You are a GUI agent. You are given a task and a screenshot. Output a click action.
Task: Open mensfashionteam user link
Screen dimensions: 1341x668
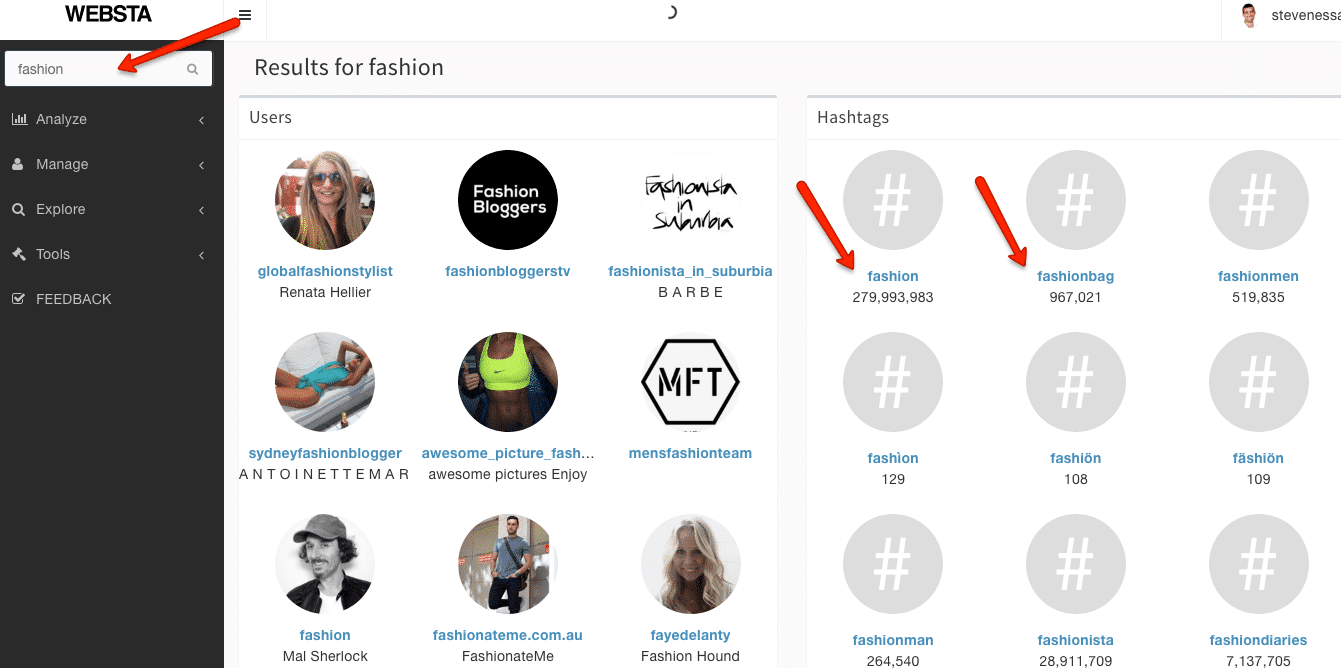tap(690, 453)
